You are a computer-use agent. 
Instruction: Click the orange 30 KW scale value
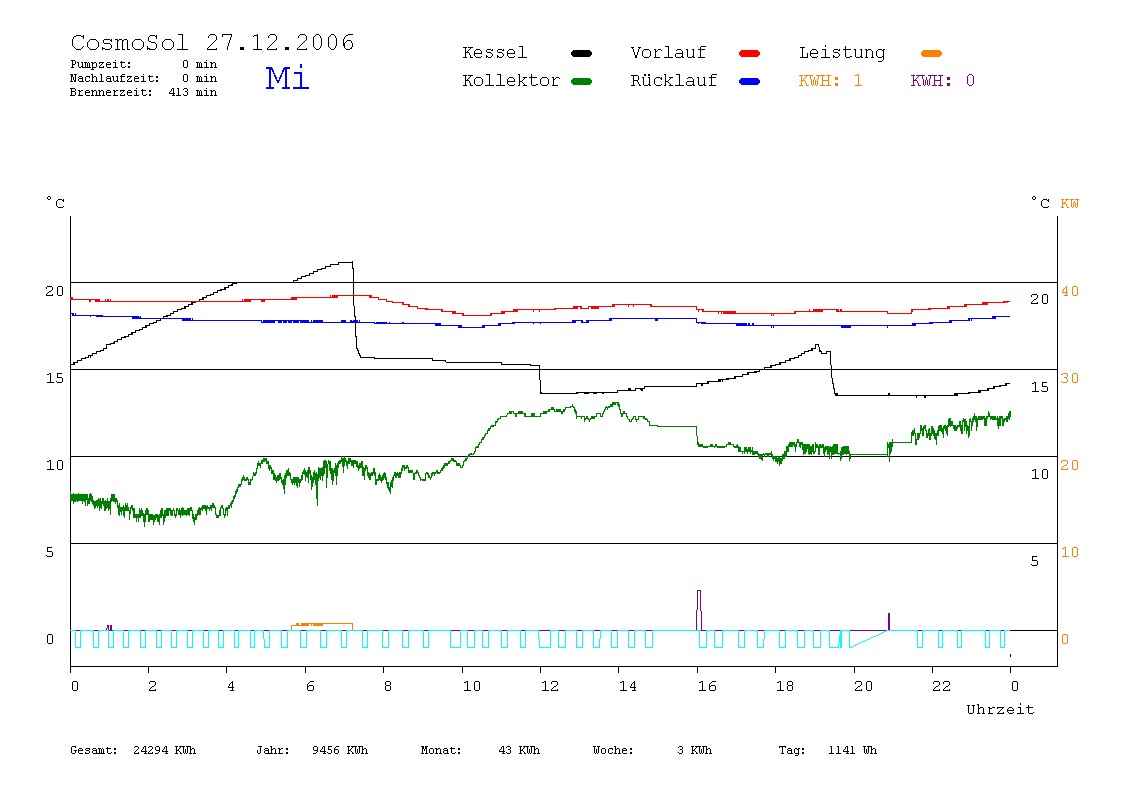[1070, 379]
